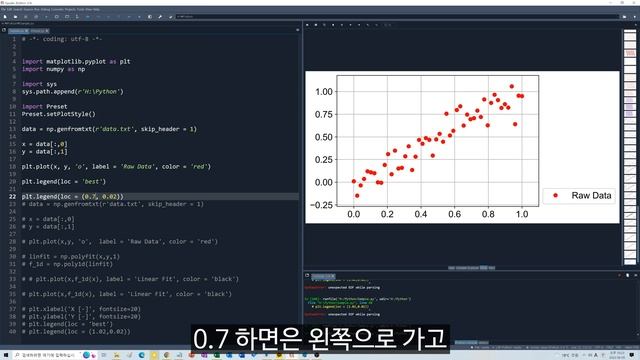
Task: Open Preferences via wrench icon
Action: click(x=160, y=17)
